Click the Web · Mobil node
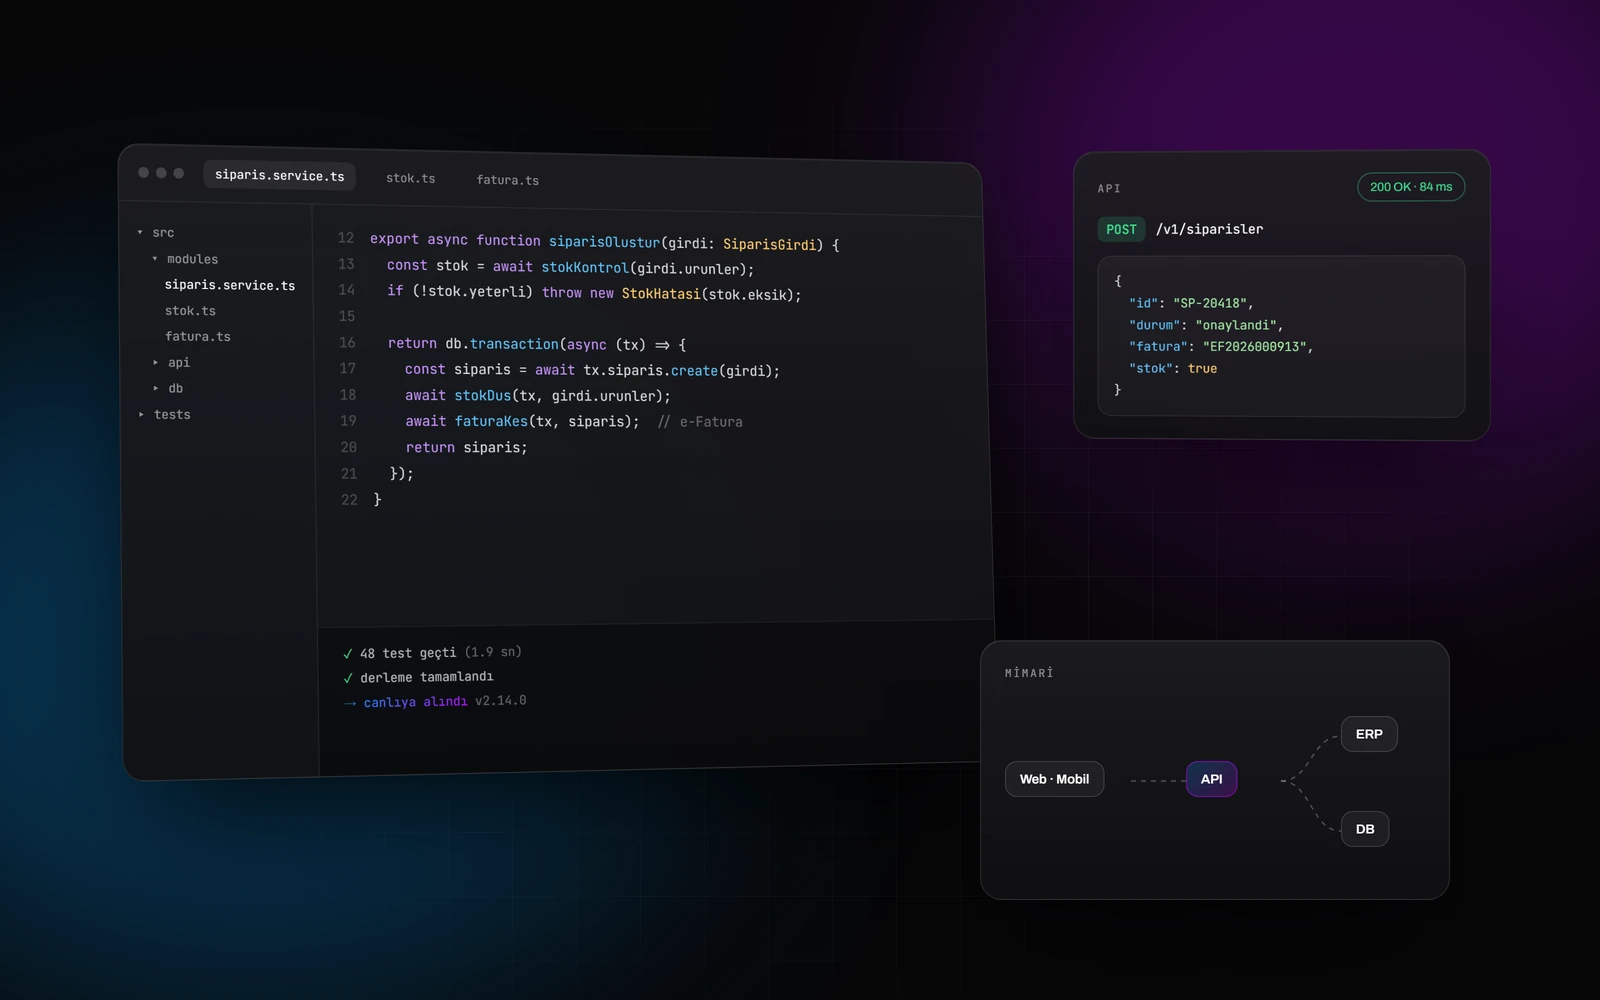The width and height of the screenshot is (1600, 1000). (1054, 779)
